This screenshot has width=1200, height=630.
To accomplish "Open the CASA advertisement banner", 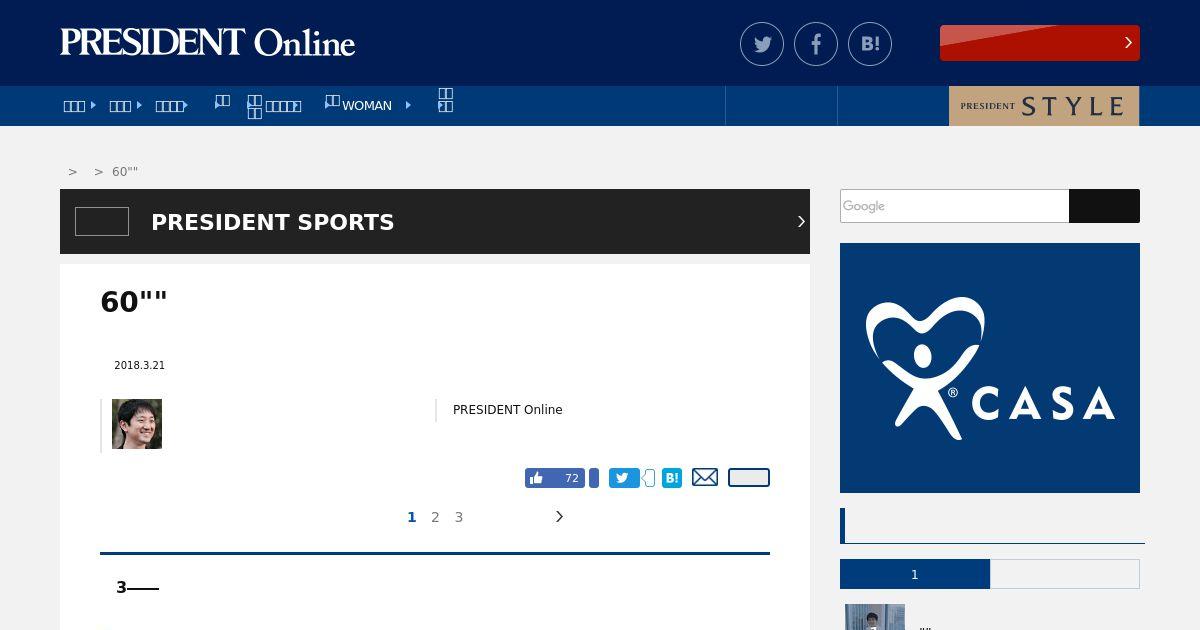I will tap(990, 368).
